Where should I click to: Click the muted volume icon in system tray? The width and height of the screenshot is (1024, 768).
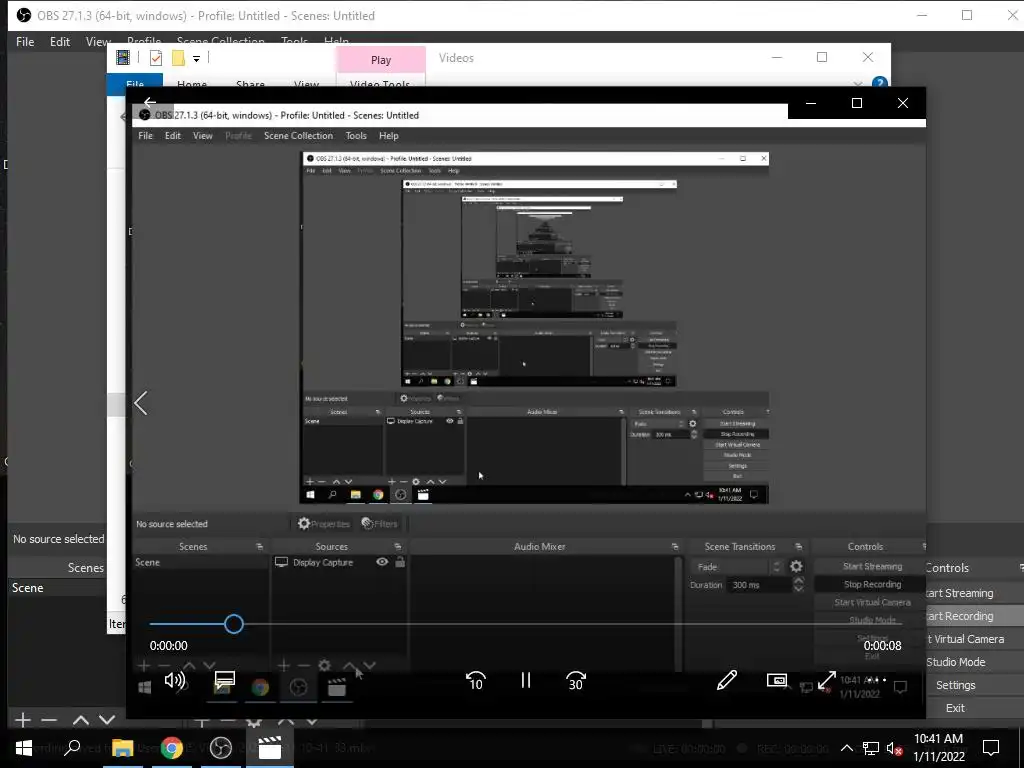(894, 748)
